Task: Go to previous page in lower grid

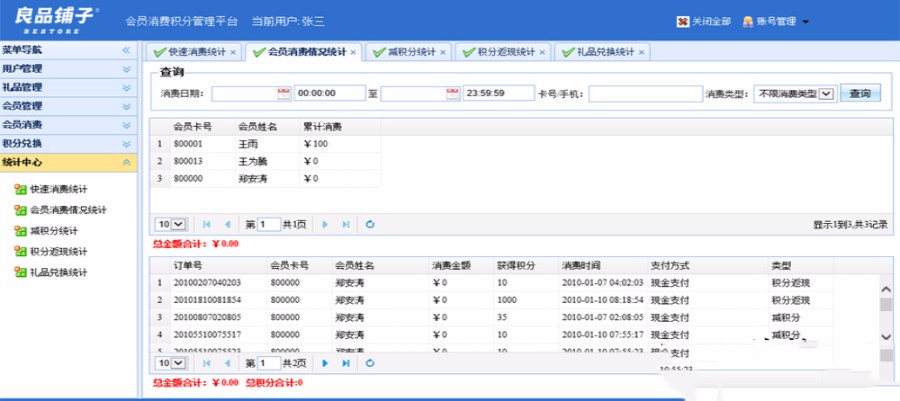Action: 227,363
